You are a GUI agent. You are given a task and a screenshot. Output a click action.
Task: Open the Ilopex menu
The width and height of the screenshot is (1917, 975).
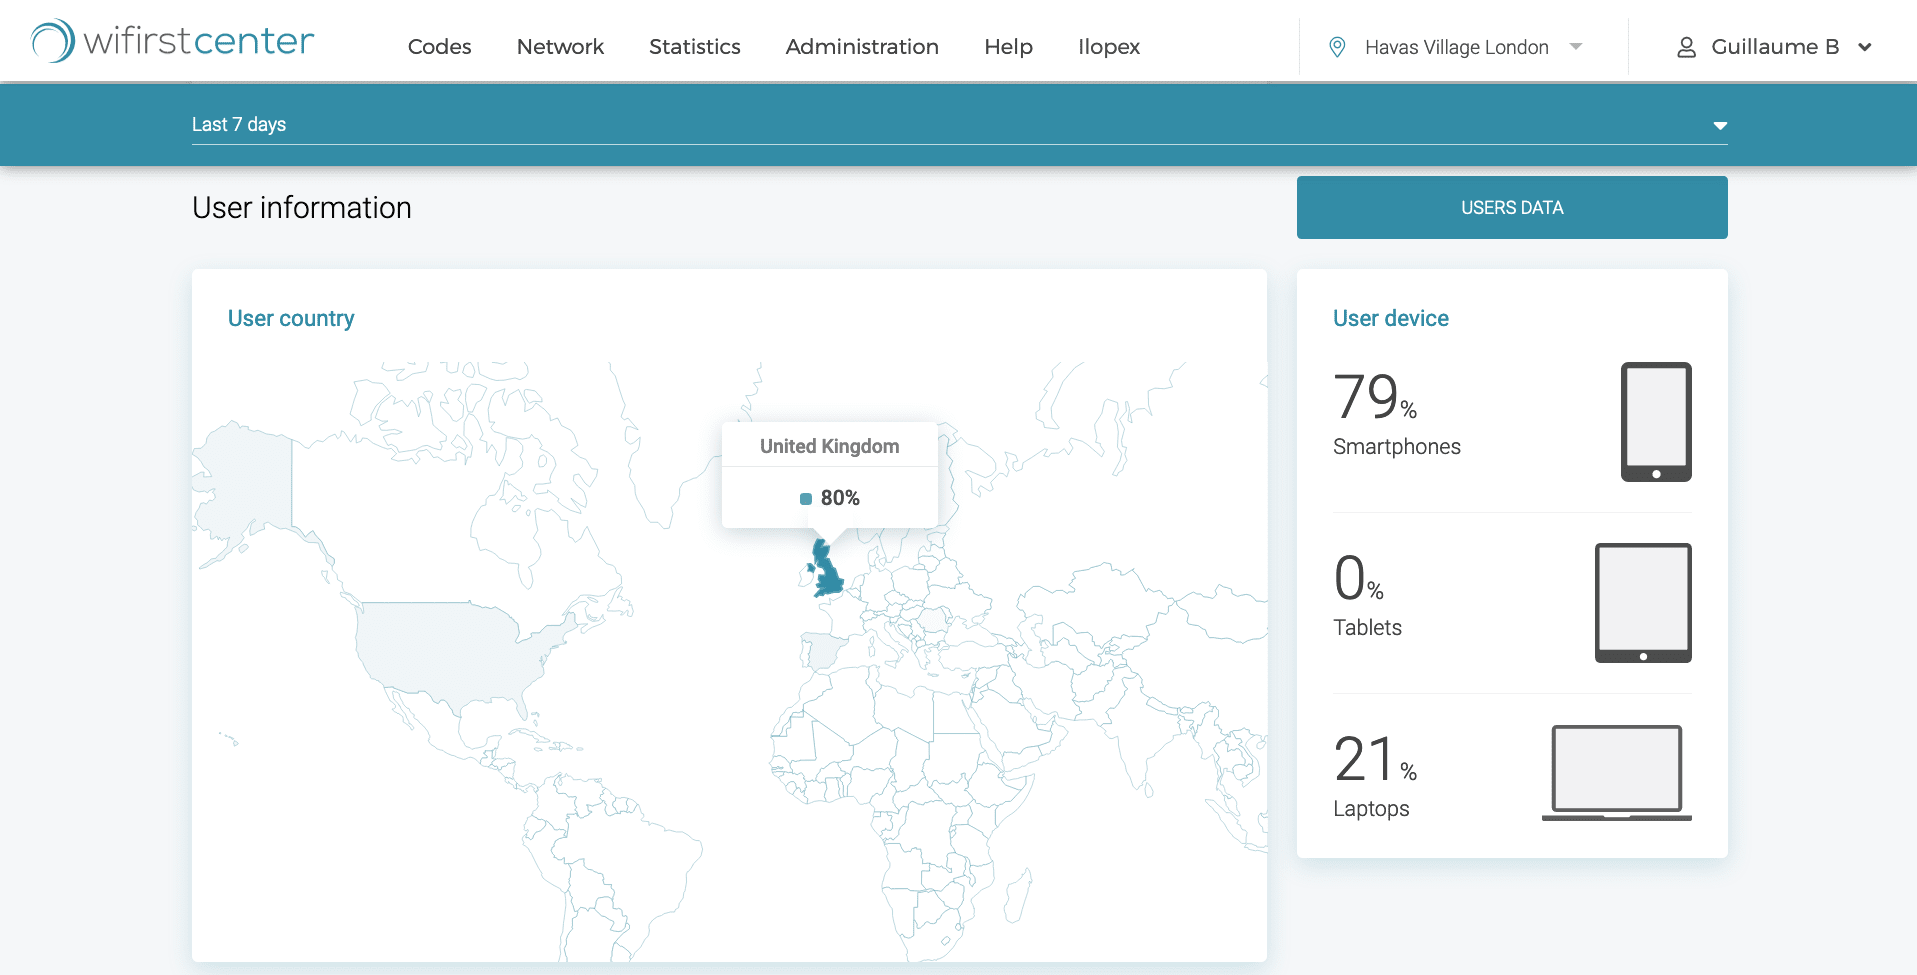click(1109, 47)
